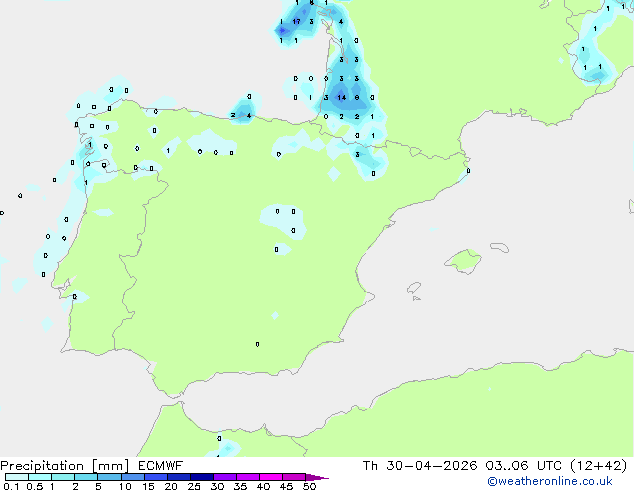Click the 17 mm value over Biscay
This screenshot has height=490, width=634.
pos(296,21)
